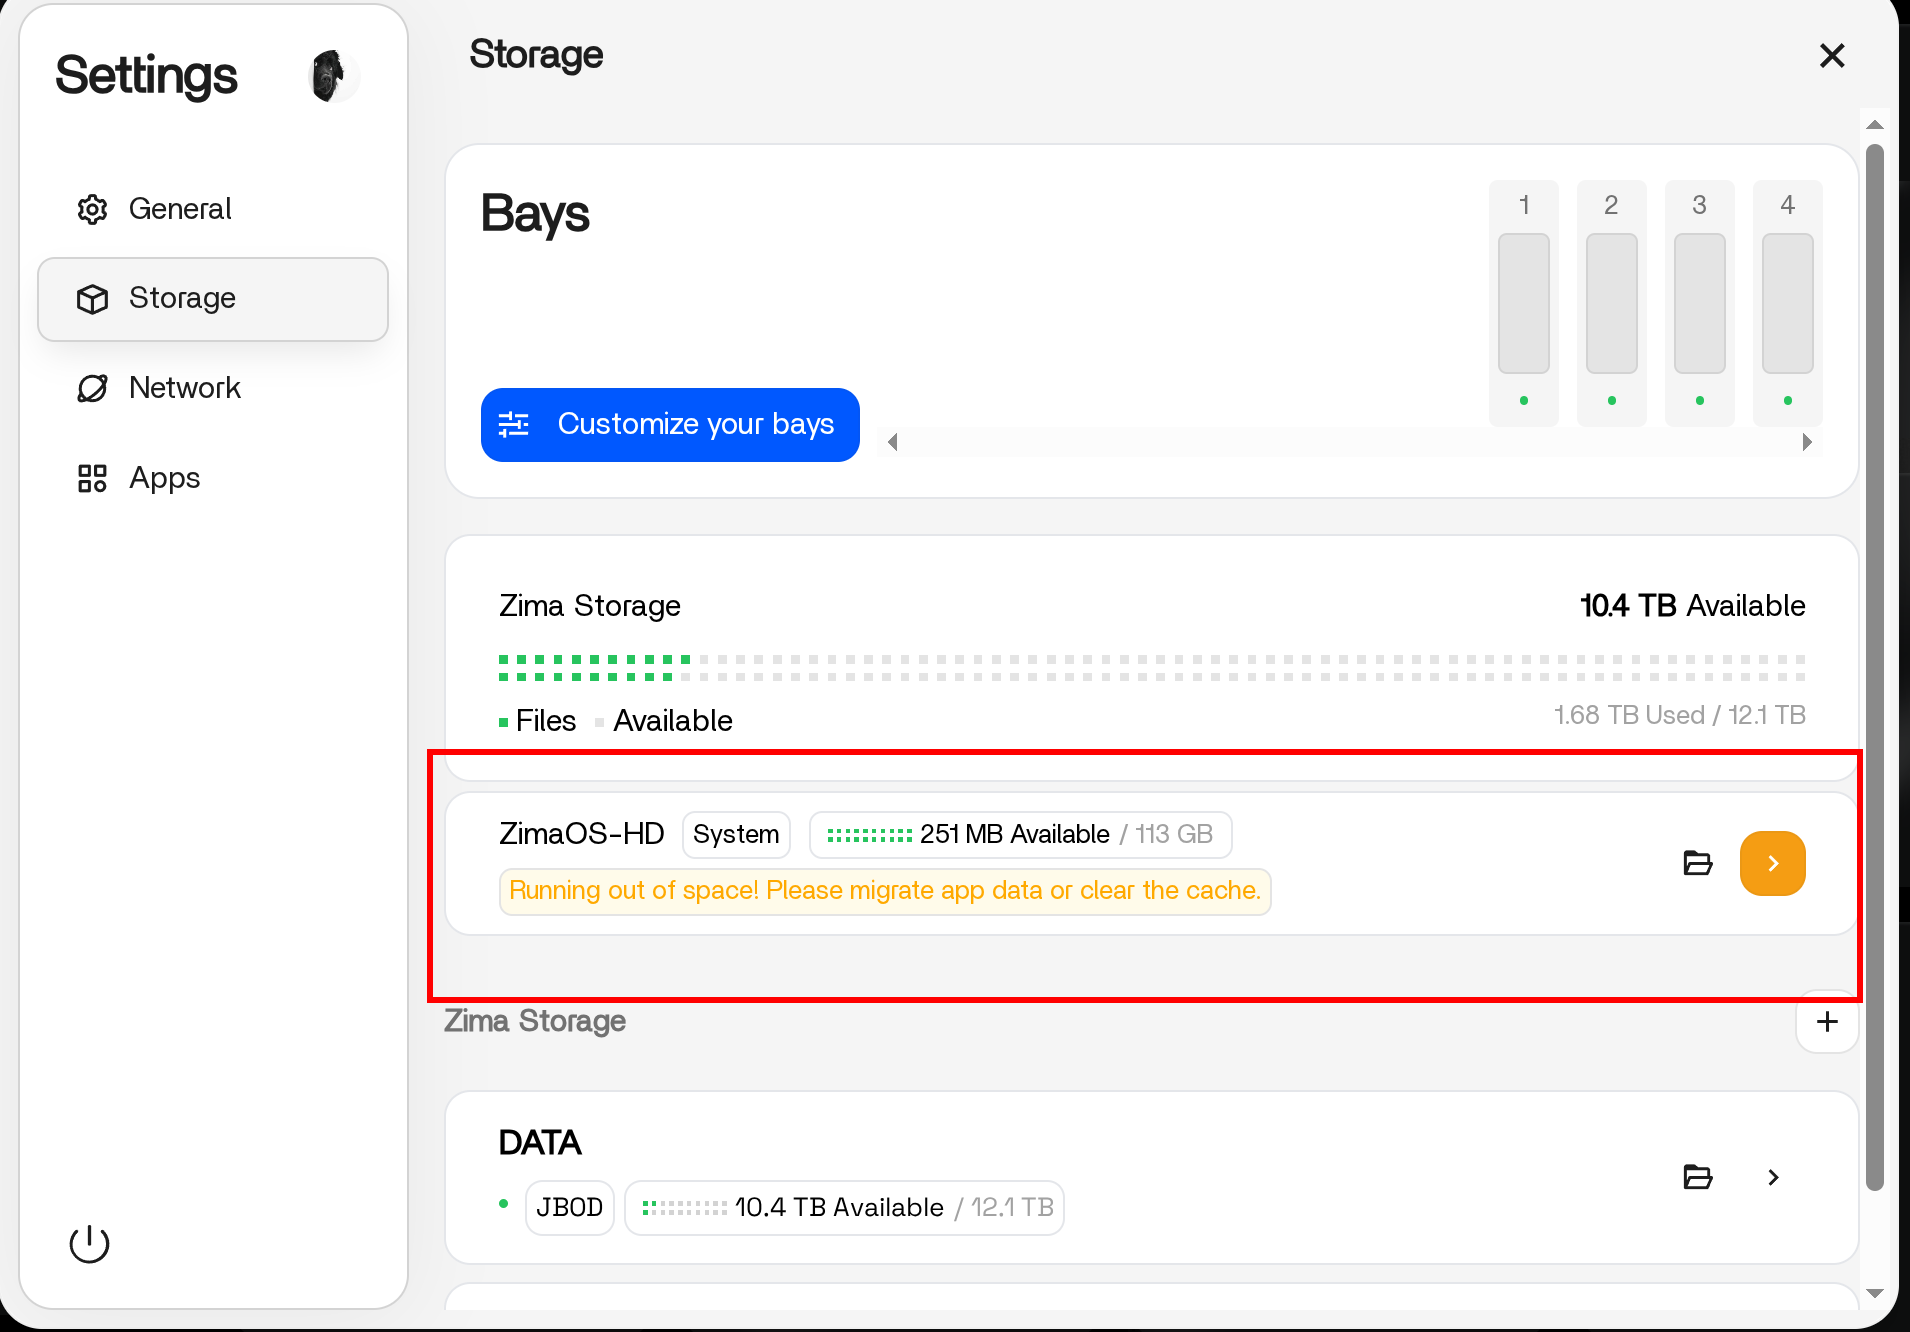Click the power icon in the sidebar
This screenshot has width=1910, height=1332.
click(x=89, y=1244)
